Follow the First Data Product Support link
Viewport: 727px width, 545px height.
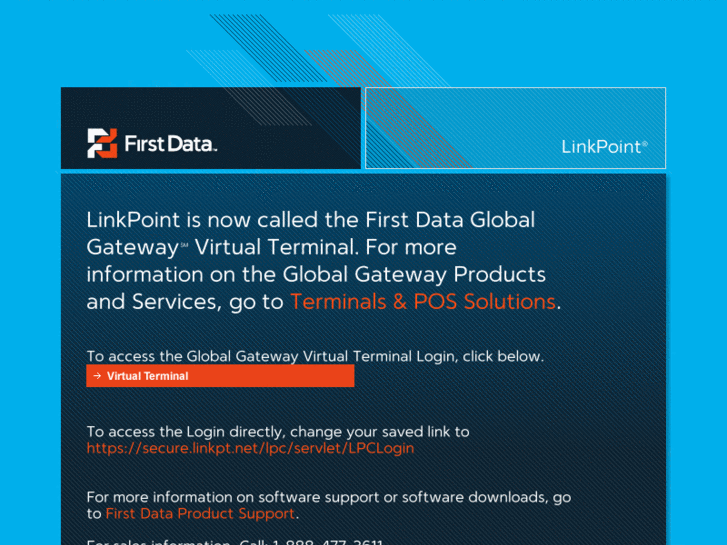200,513
